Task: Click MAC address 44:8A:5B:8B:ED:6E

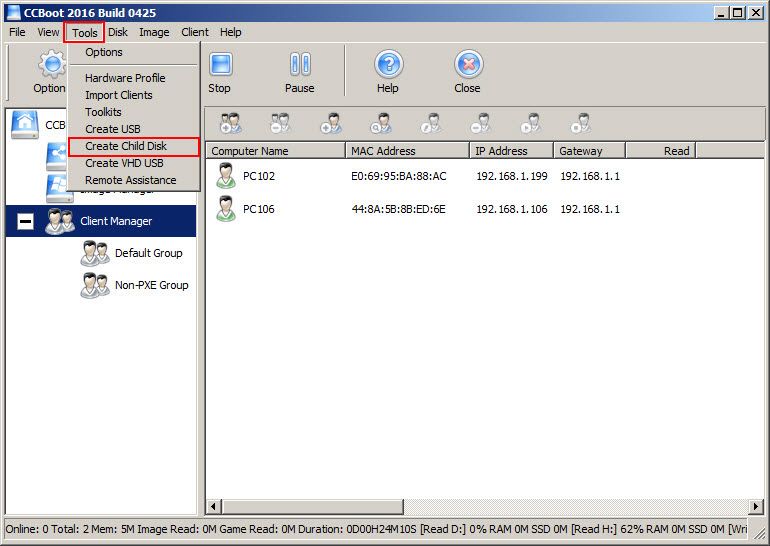Action: (x=399, y=209)
